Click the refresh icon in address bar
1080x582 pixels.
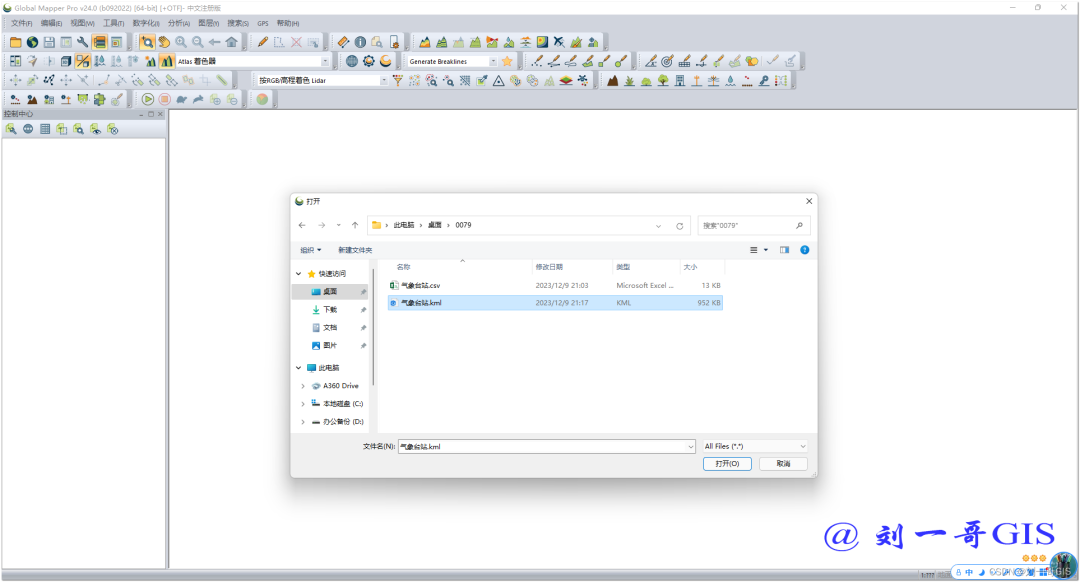coord(679,226)
